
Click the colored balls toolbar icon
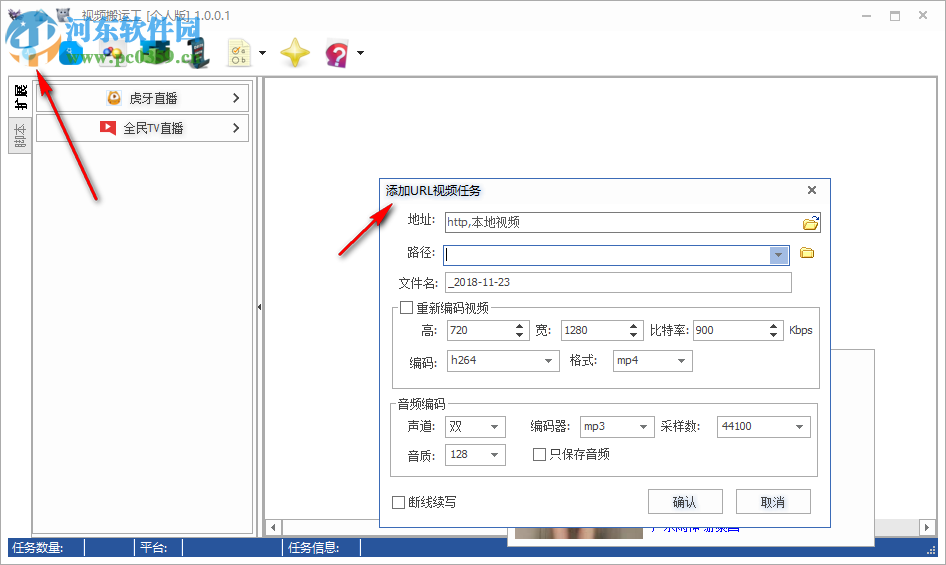coord(112,54)
